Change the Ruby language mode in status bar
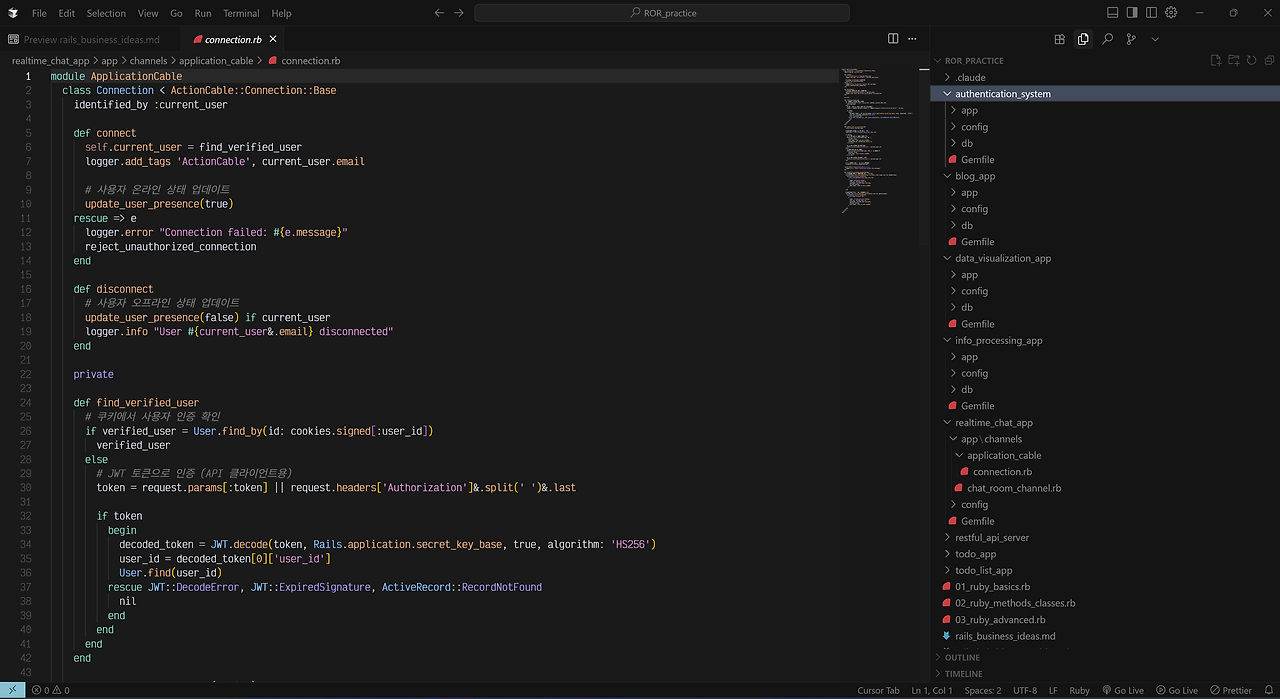The image size is (1280, 699). pyautogui.click(x=1079, y=690)
